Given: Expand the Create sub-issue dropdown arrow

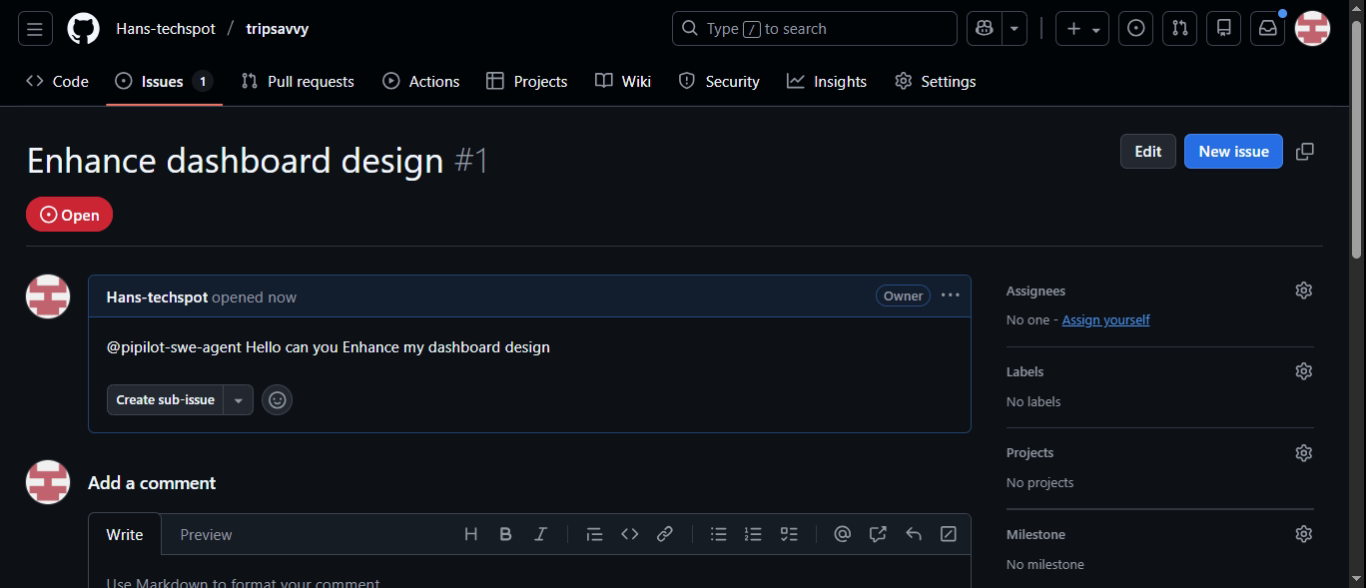Looking at the screenshot, I should coord(238,400).
